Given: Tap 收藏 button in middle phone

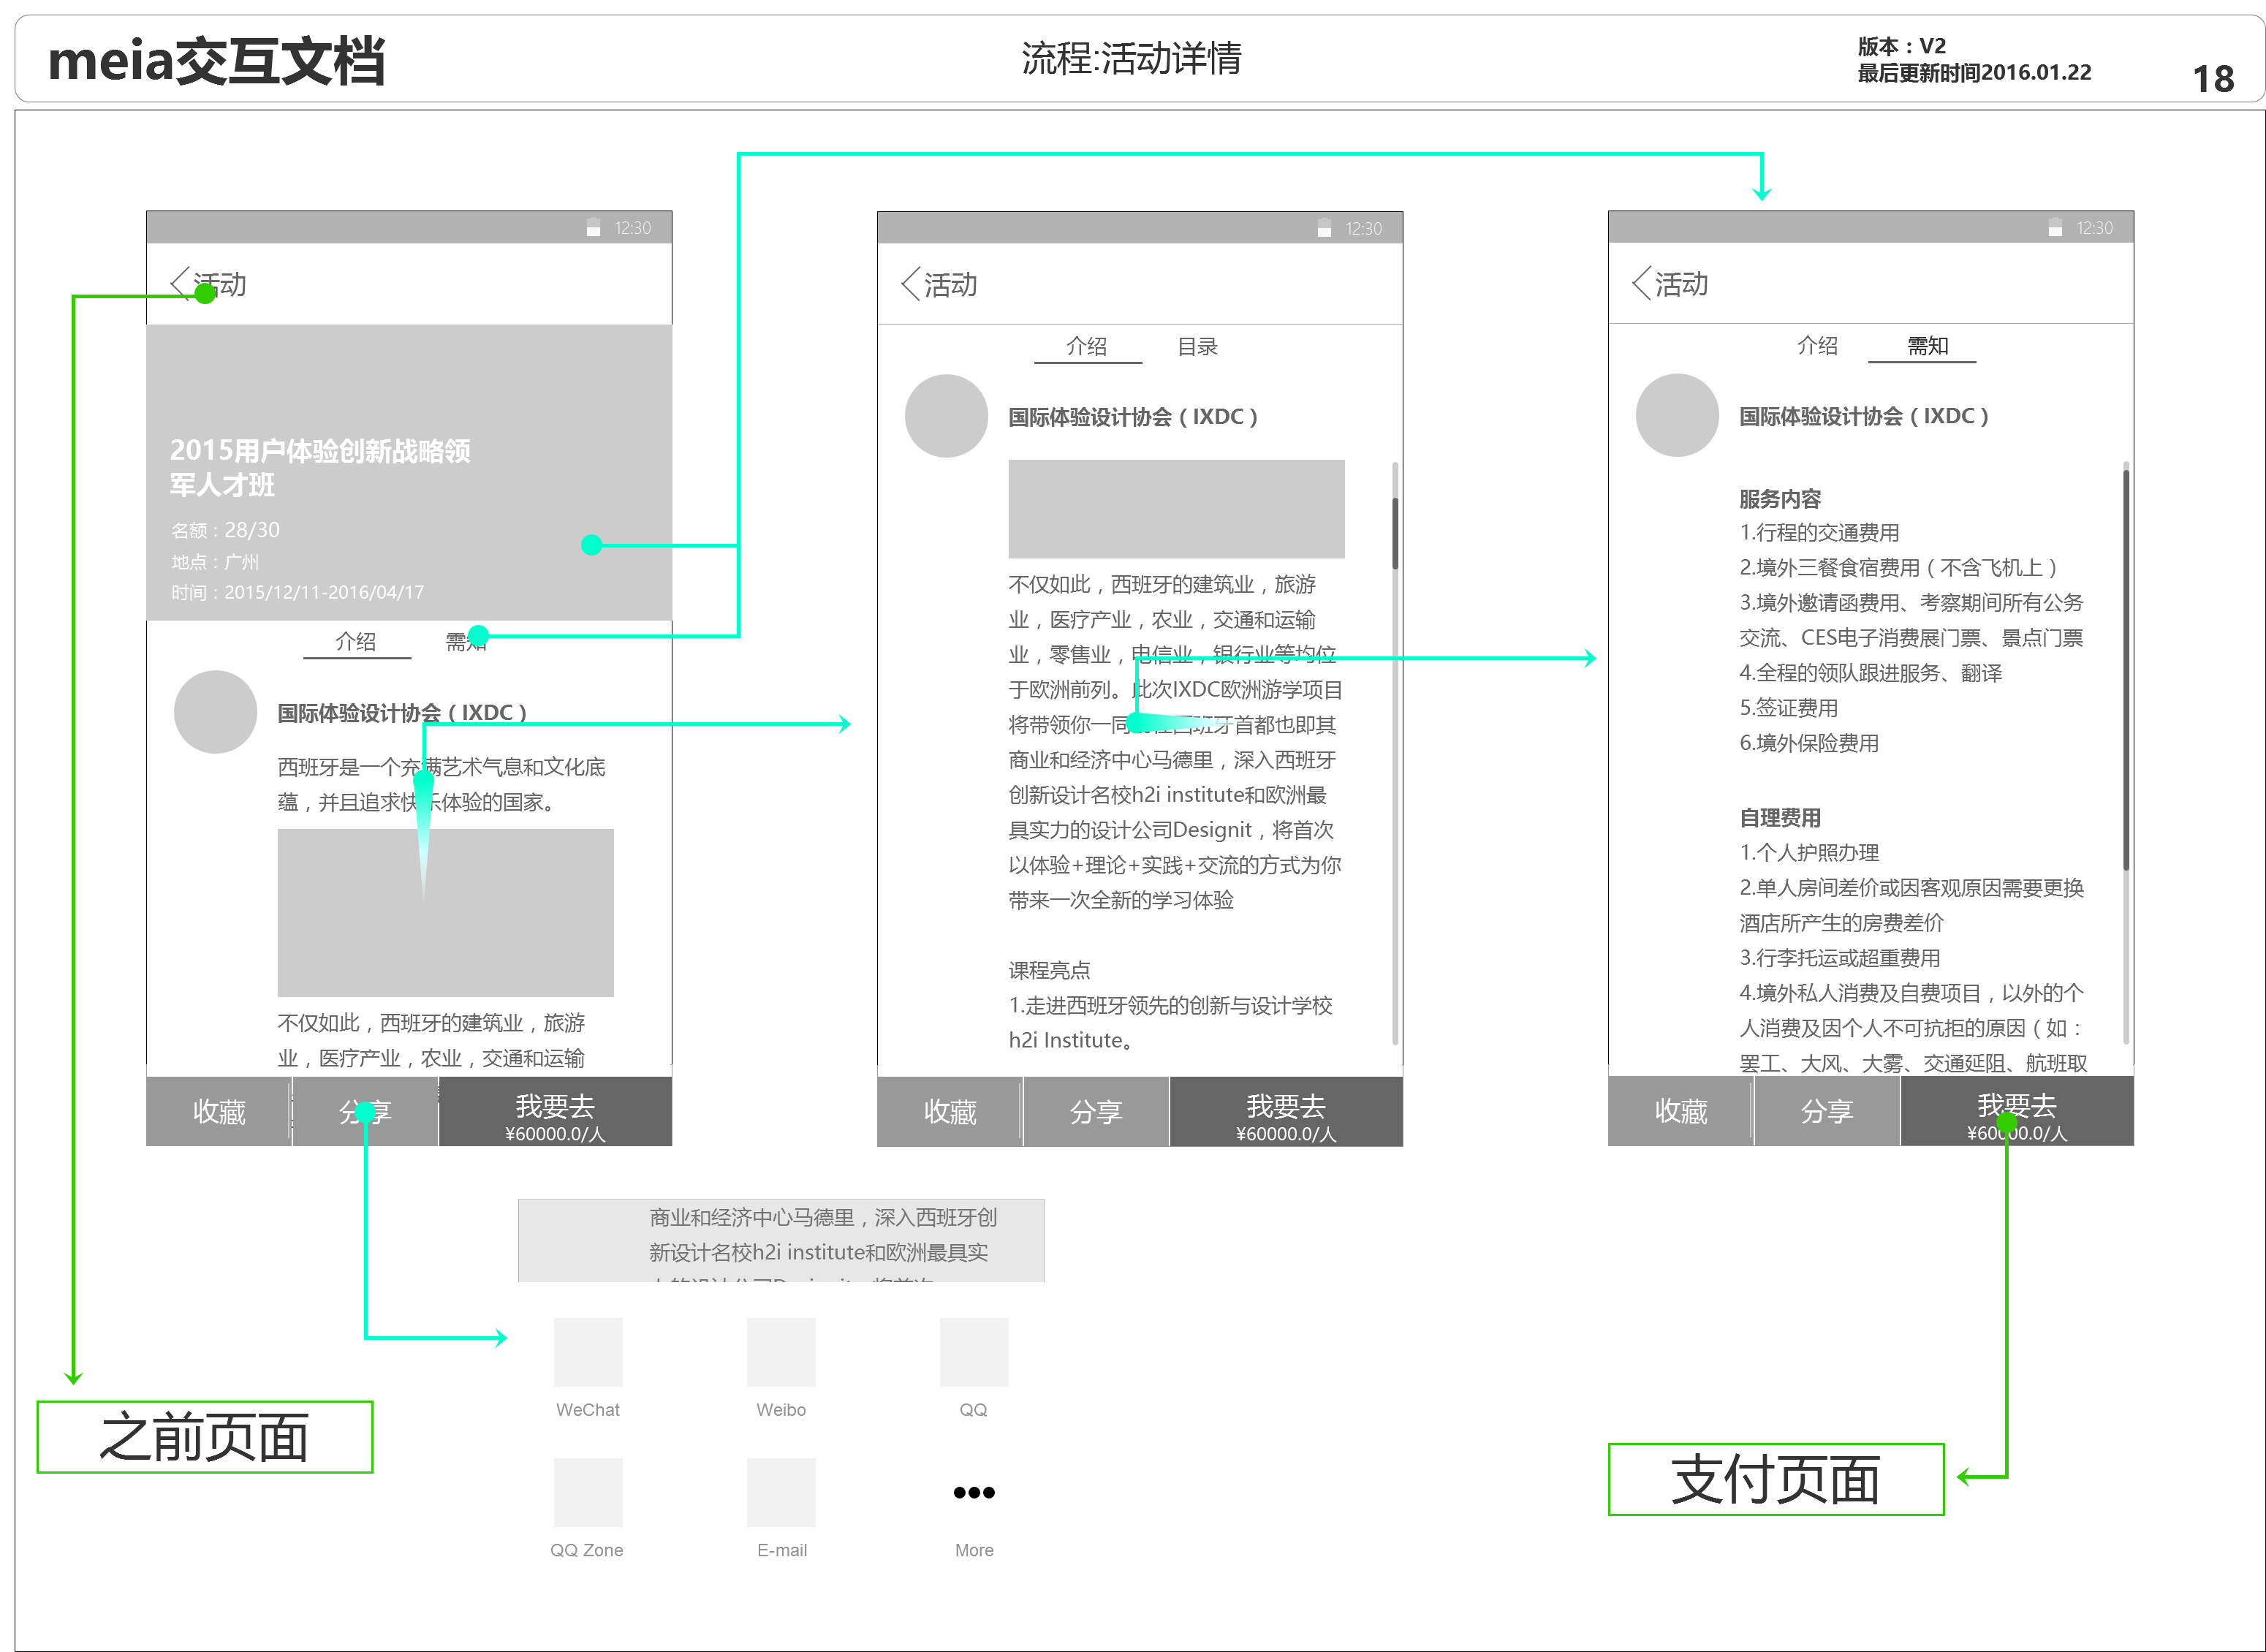Looking at the screenshot, I should (950, 1111).
